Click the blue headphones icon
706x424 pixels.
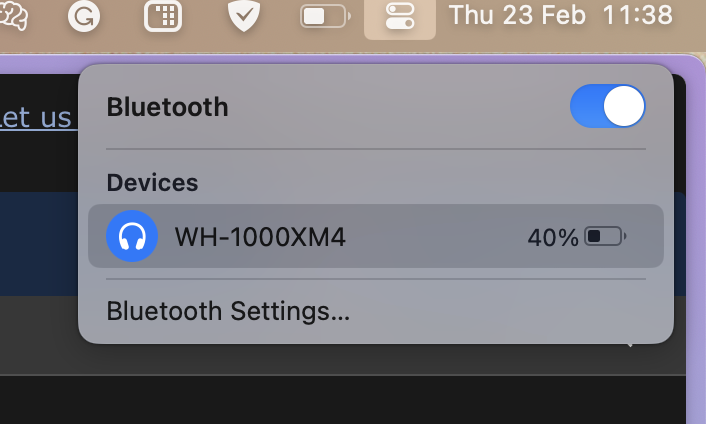point(132,236)
